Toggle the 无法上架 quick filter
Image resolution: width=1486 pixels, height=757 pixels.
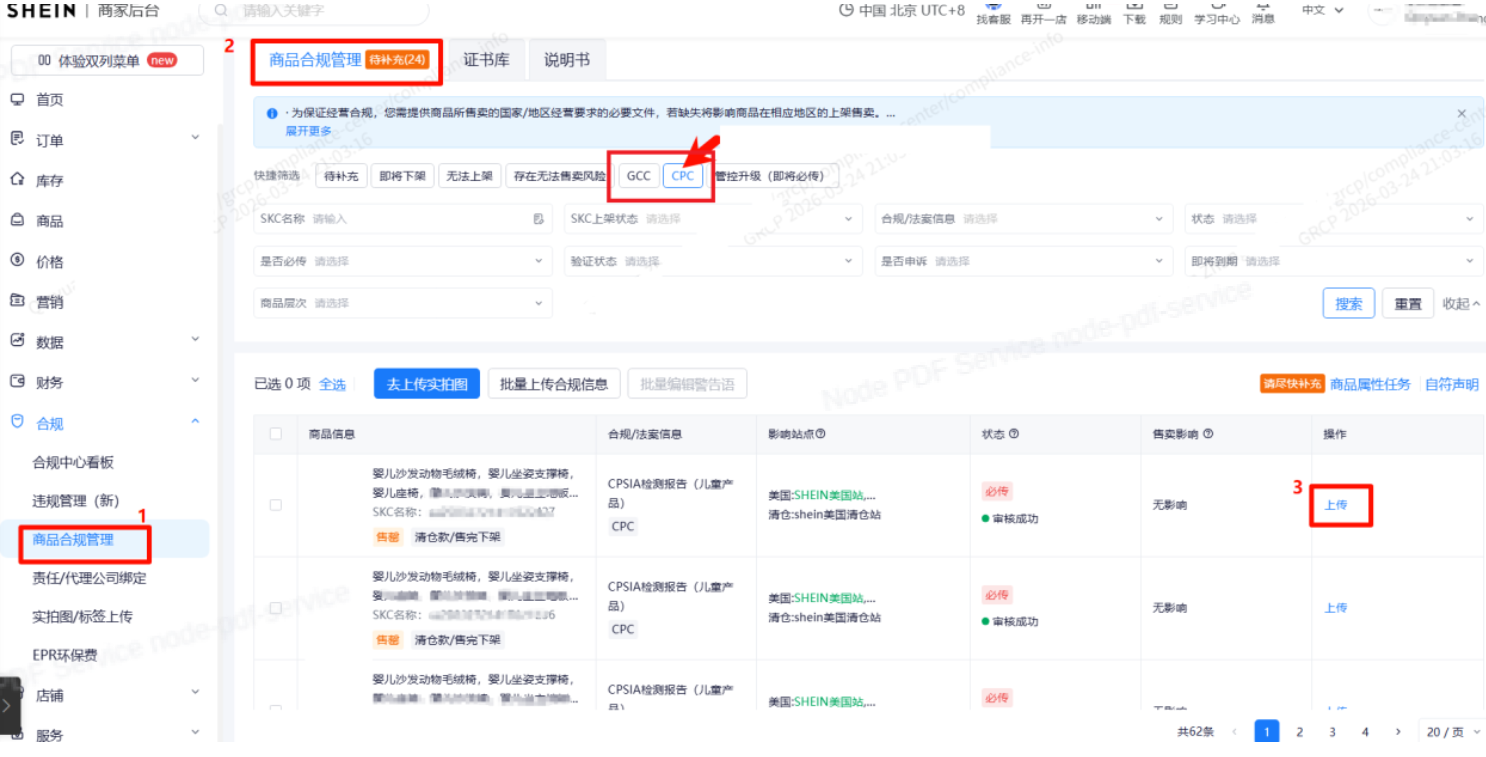point(469,176)
